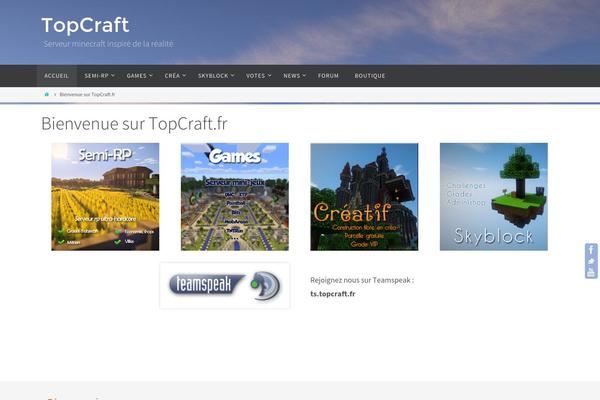
Task: Open the Créatif server image
Action: tap(364, 197)
